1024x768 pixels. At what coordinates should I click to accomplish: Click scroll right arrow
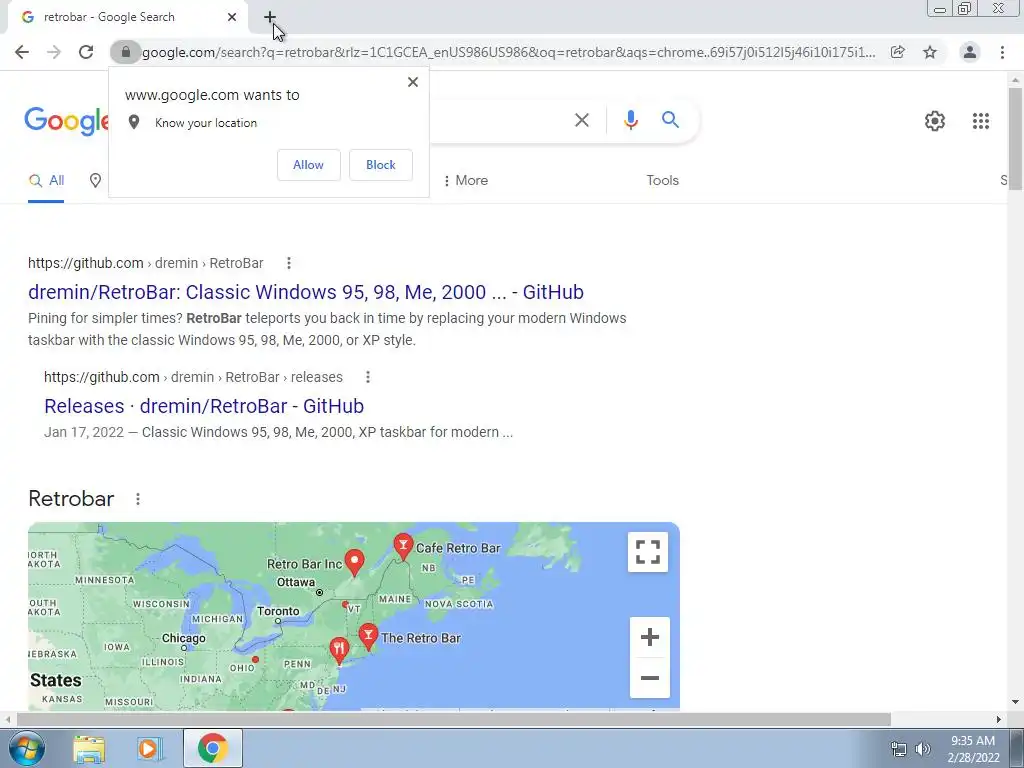click(x=999, y=719)
